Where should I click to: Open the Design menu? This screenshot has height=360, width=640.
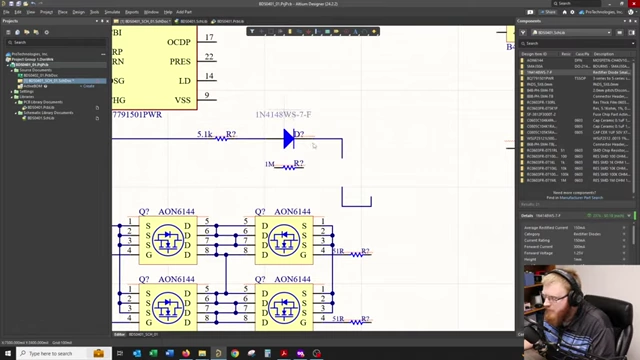pos(78,12)
